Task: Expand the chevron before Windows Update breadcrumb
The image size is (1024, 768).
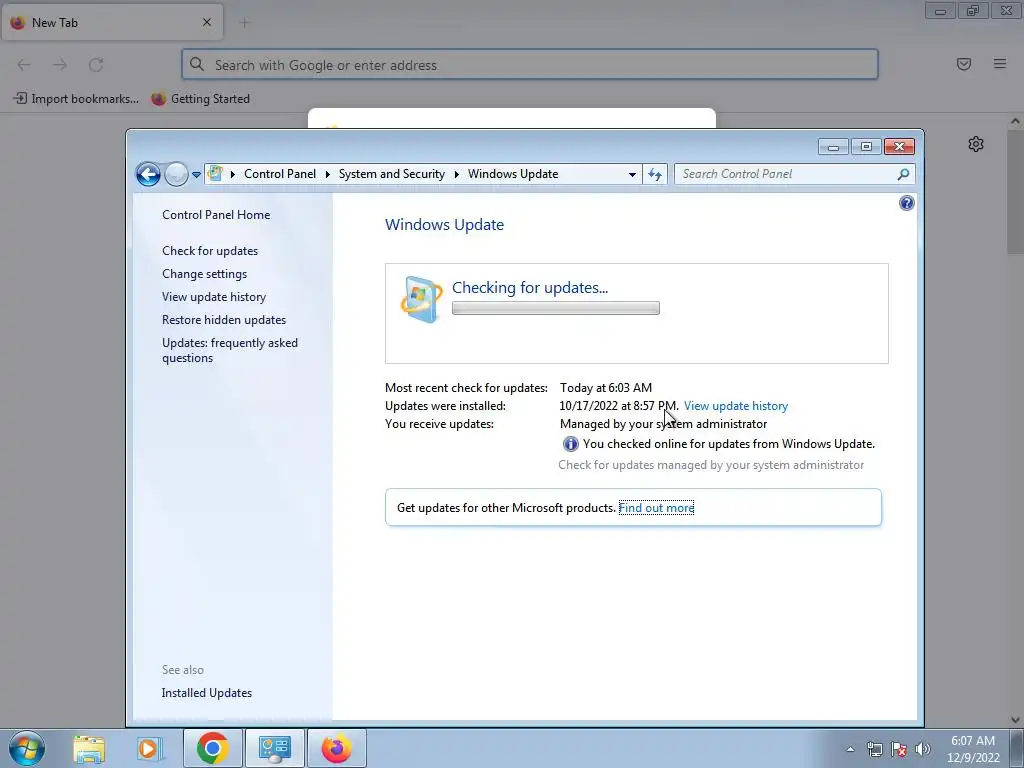Action: coord(456,174)
